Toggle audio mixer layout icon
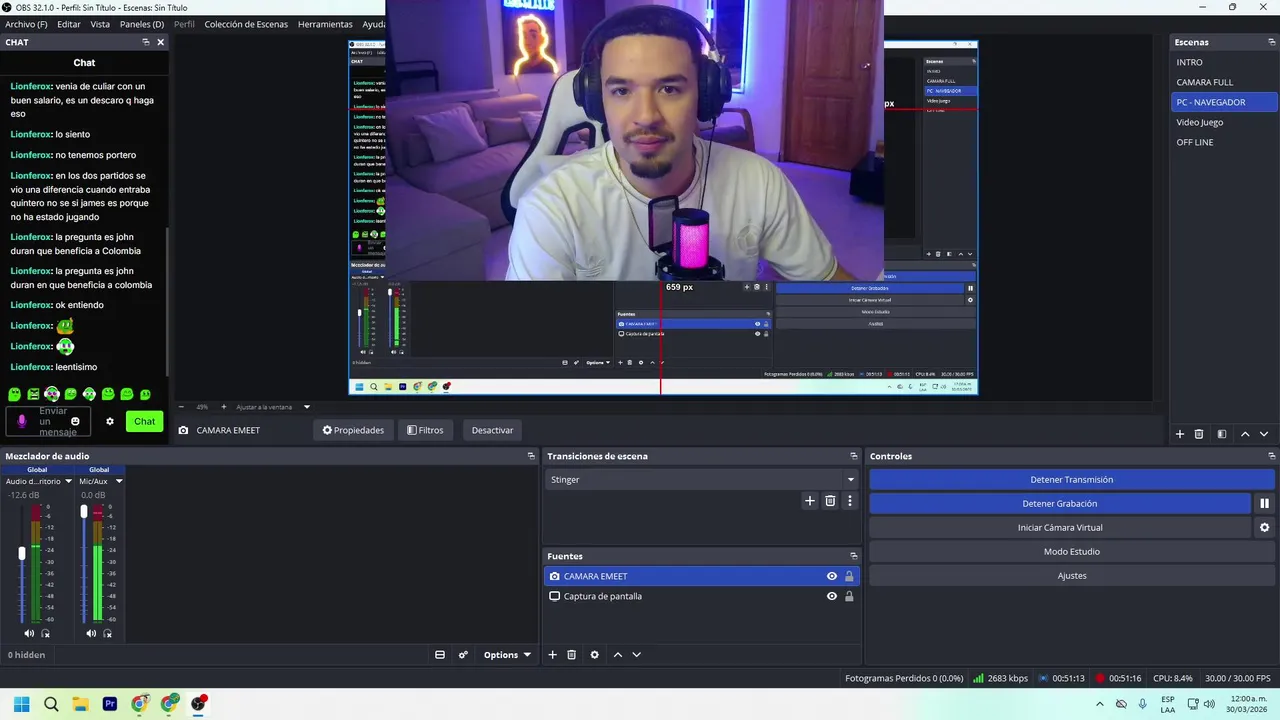This screenshot has width=1280, height=720. point(440,655)
